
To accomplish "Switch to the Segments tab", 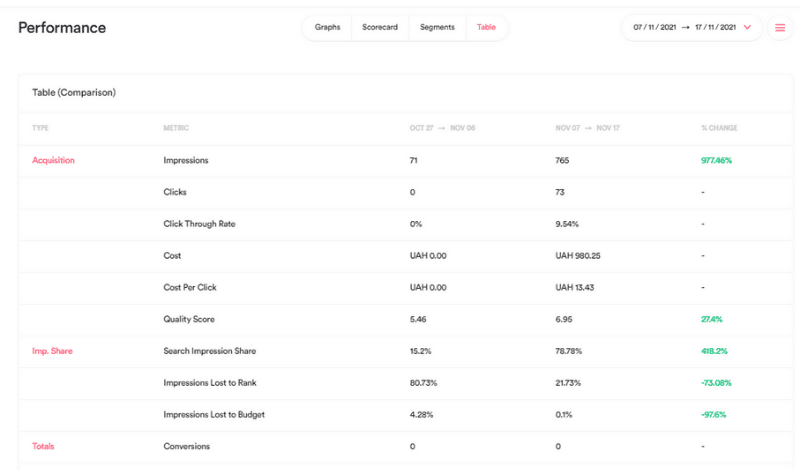I will [x=437, y=28].
